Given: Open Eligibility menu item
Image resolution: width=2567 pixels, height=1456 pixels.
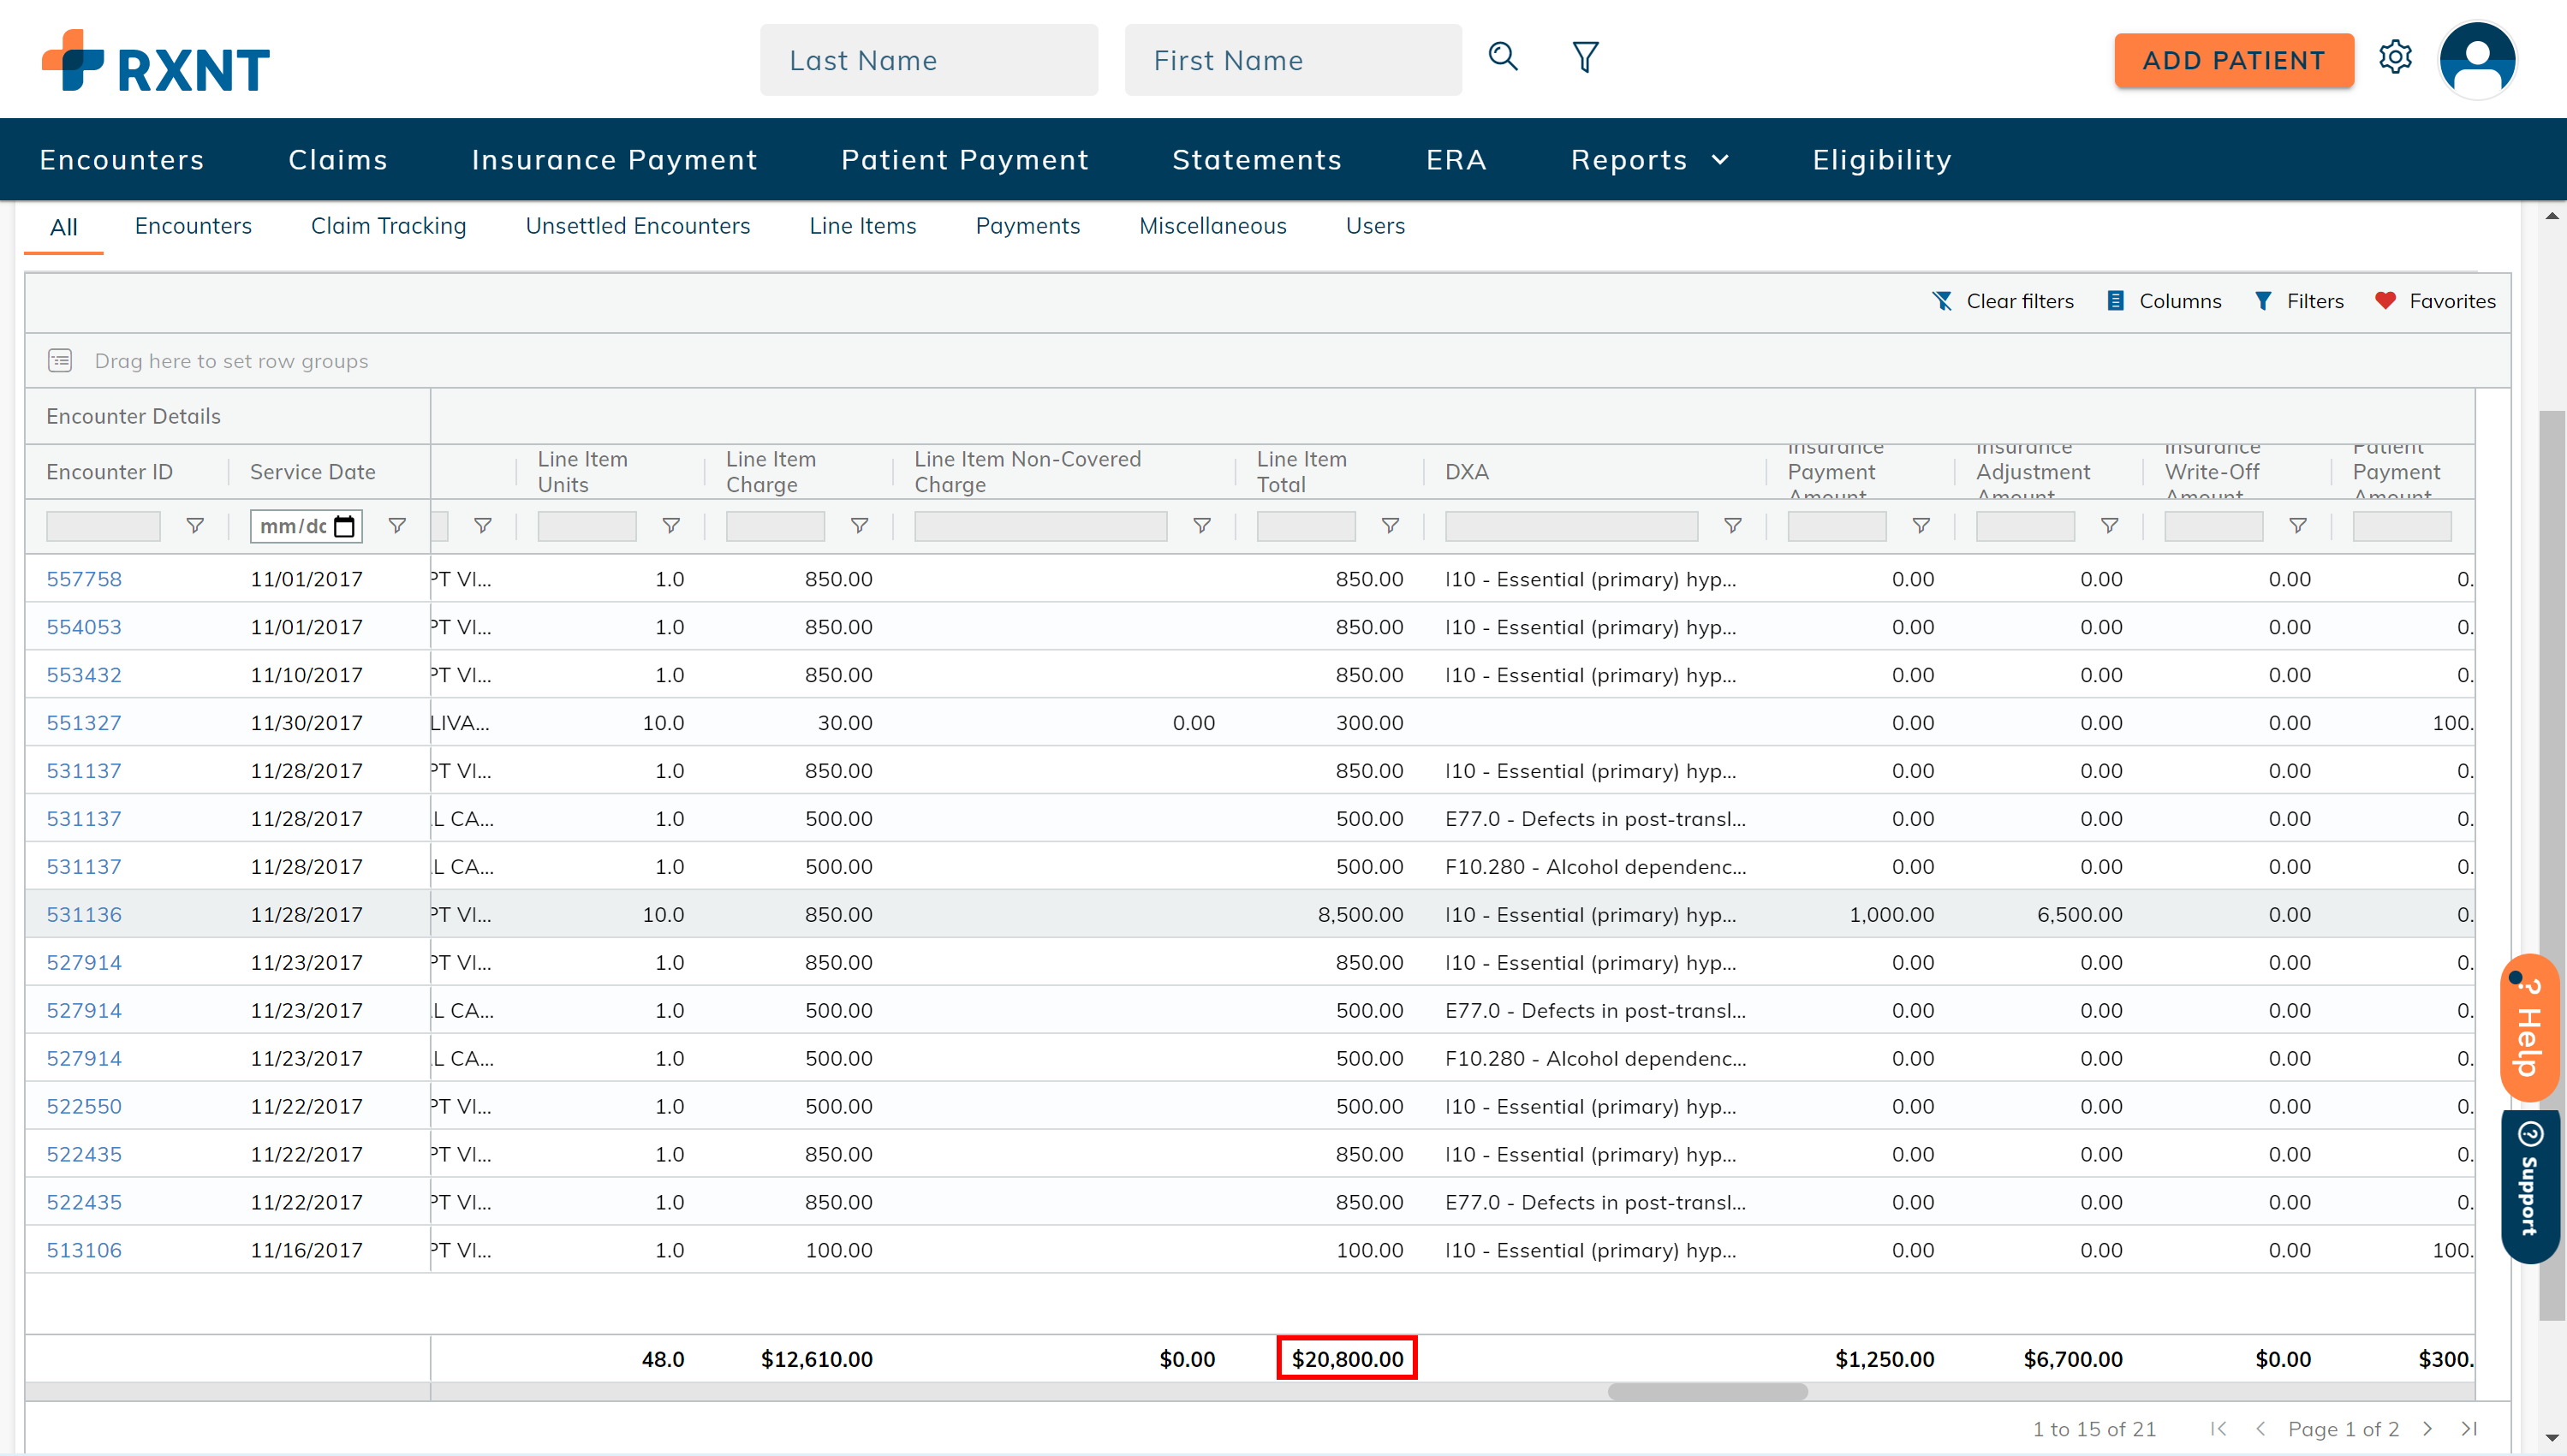Looking at the screenshot, I should 1882,160.
